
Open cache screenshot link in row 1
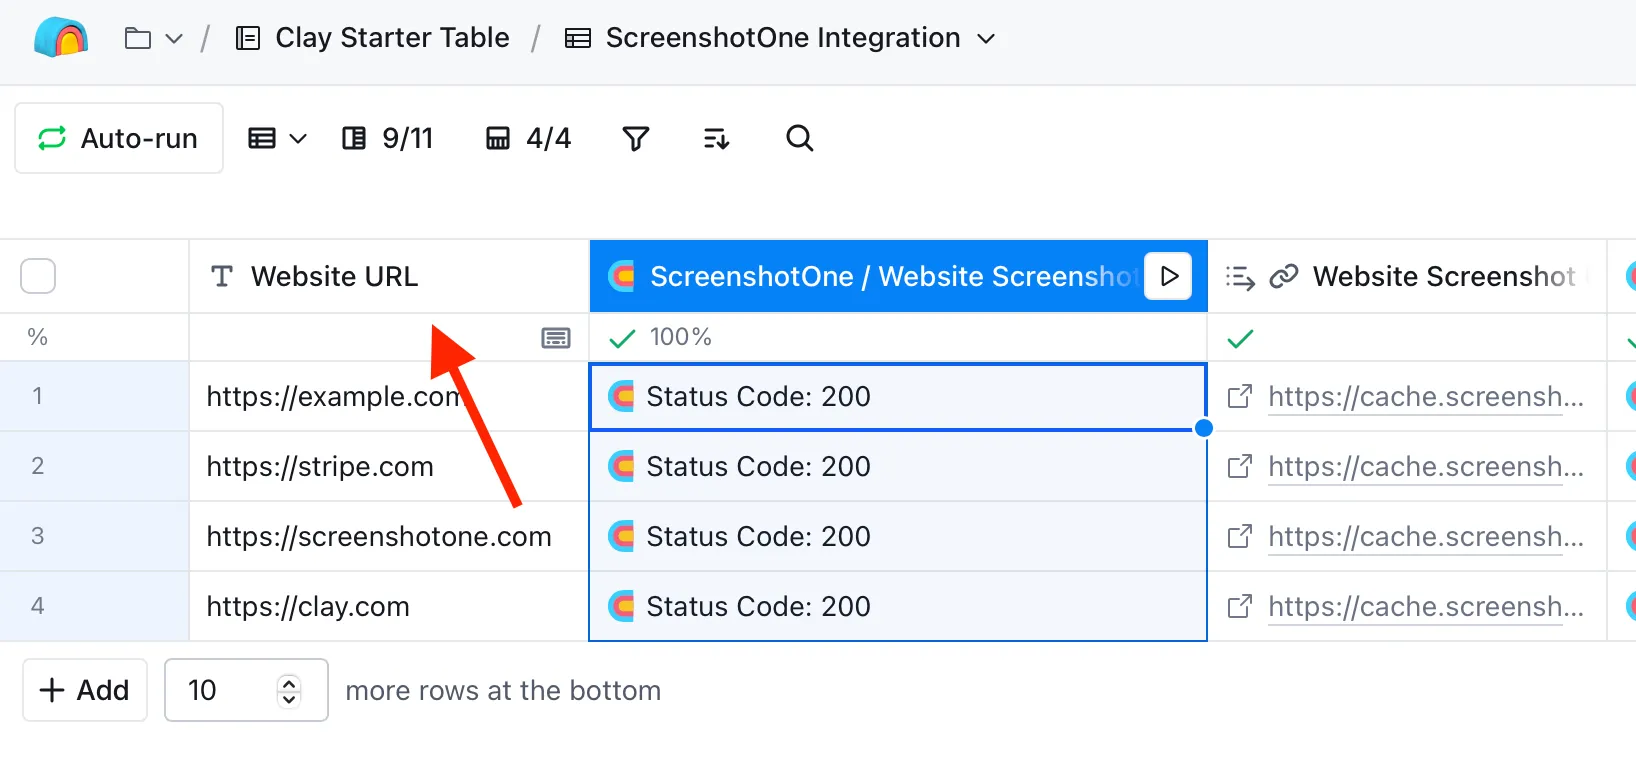pos(1426,397)
